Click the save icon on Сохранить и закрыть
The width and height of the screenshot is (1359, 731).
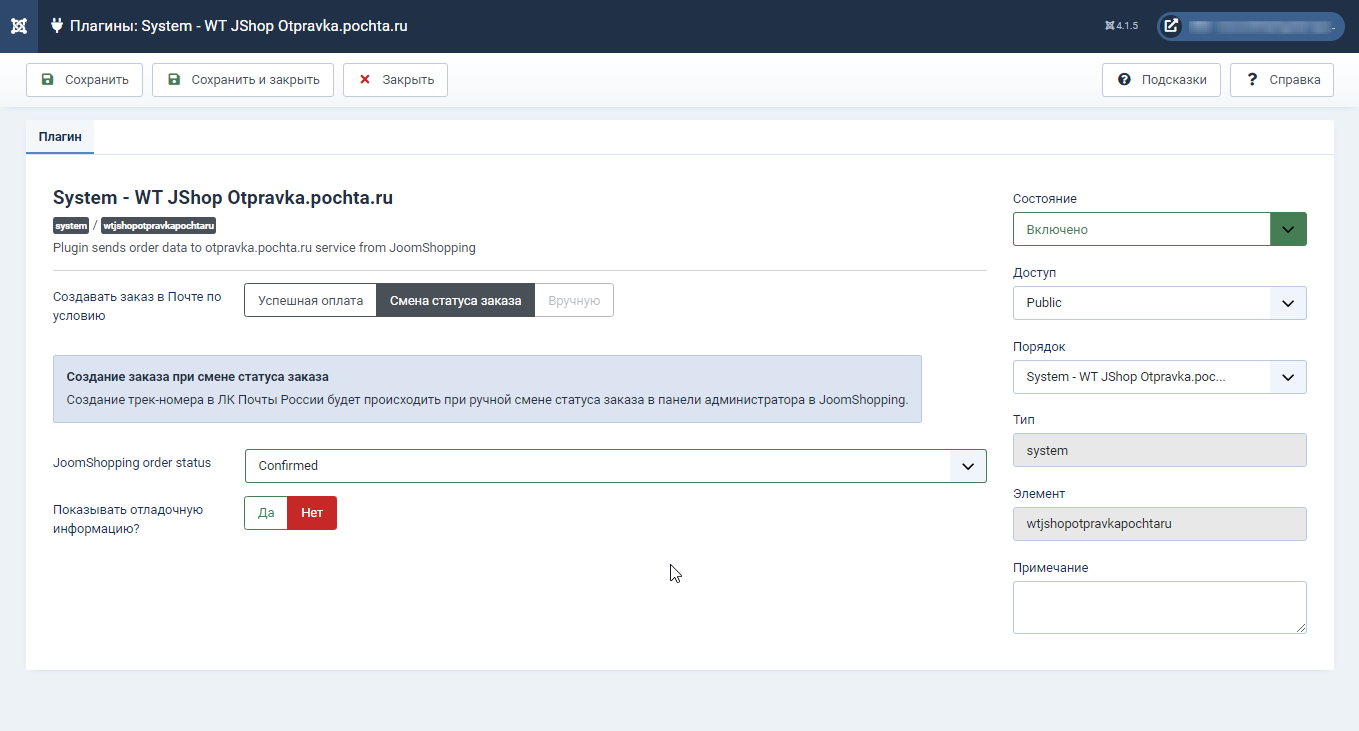174,80
